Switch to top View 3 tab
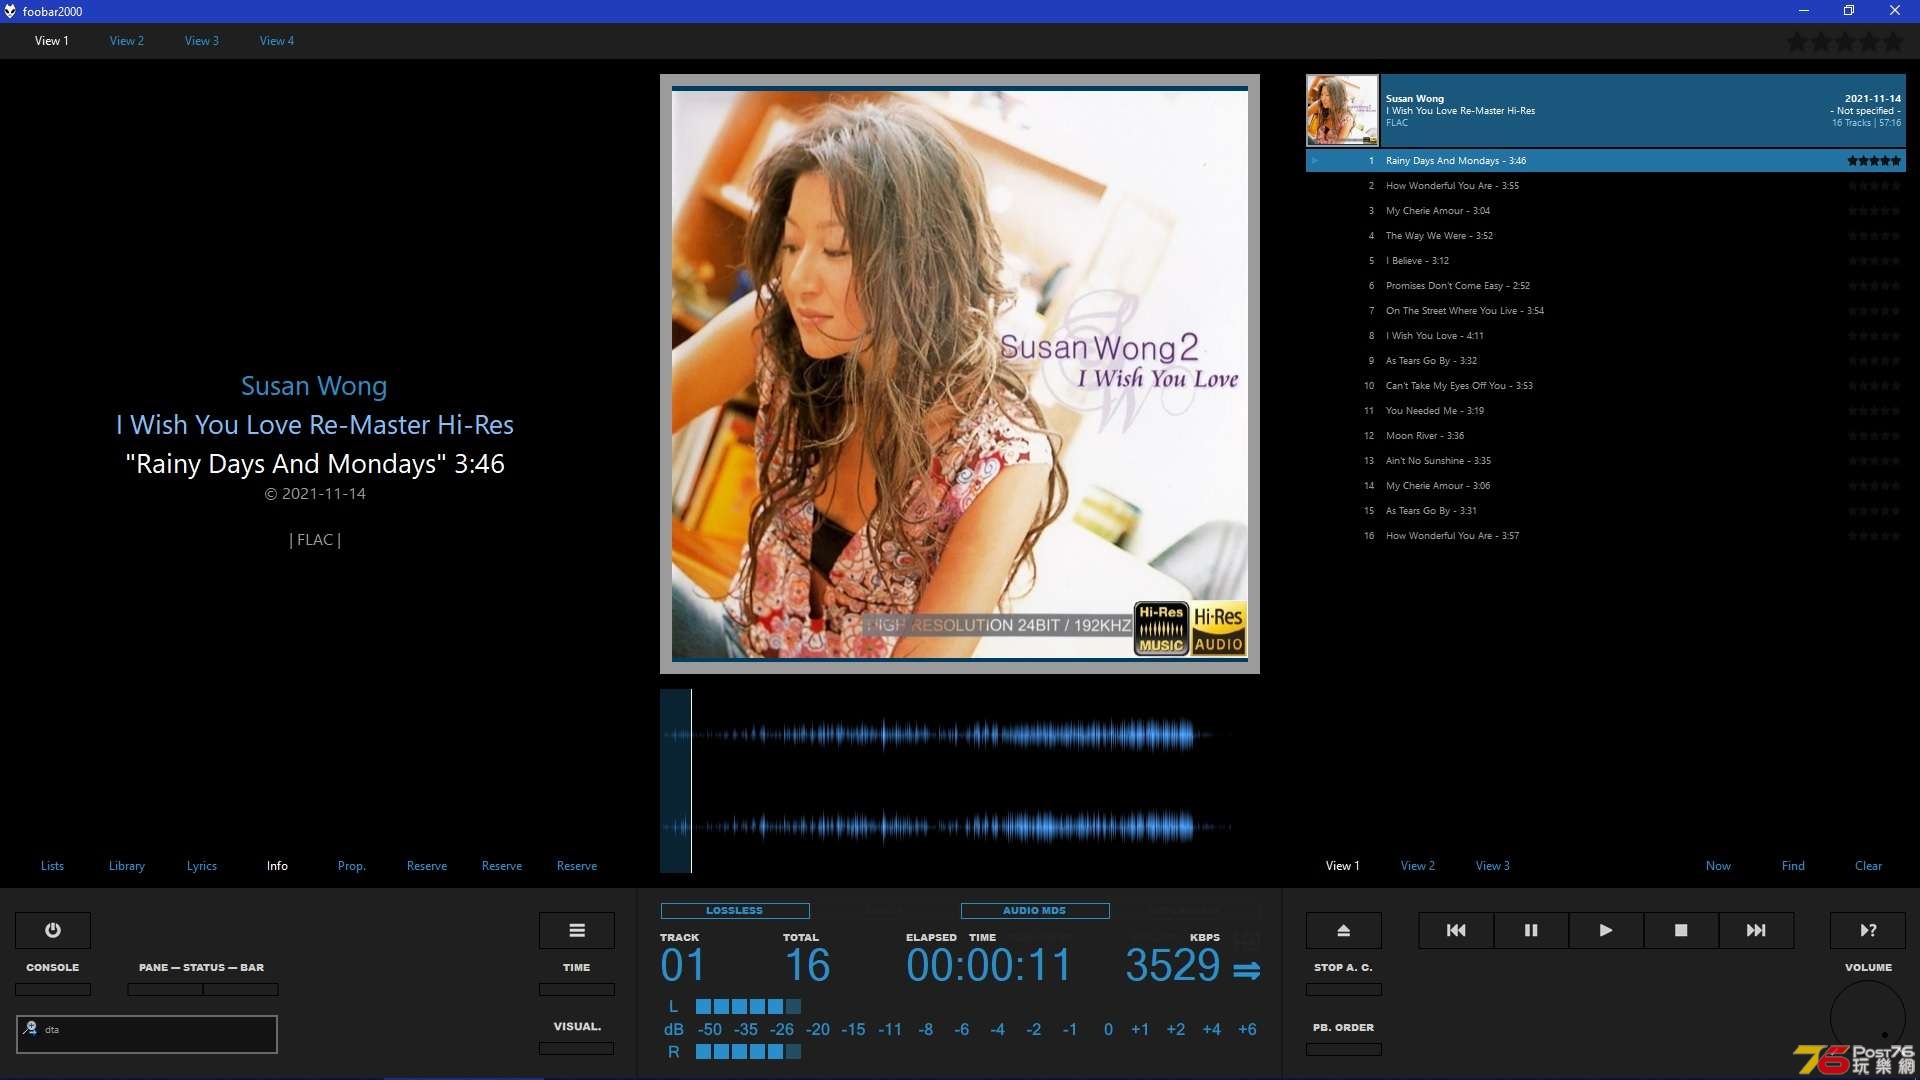The image size is (1920, 1080). click(x=202, y=41)
